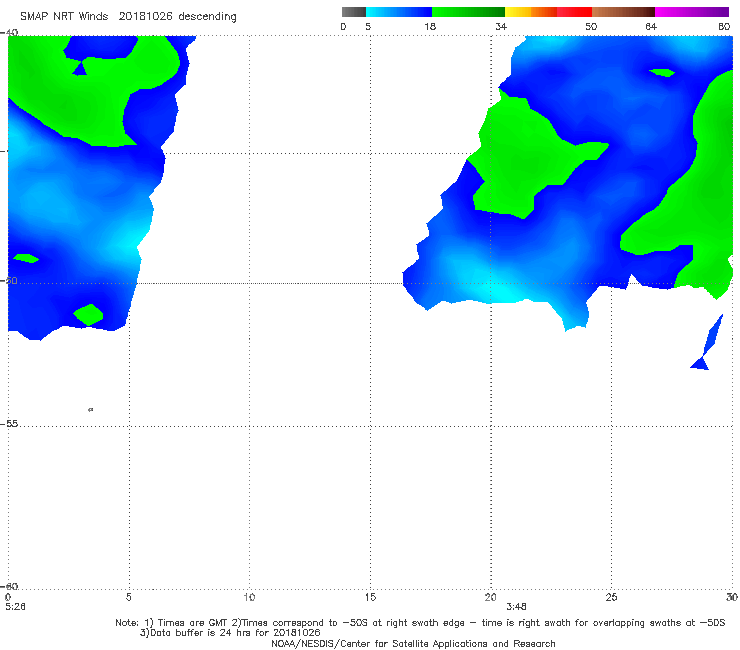Click the colorbar label '18'
The height and width of the screenshot is (650, 740).
[x=430, y=27]
